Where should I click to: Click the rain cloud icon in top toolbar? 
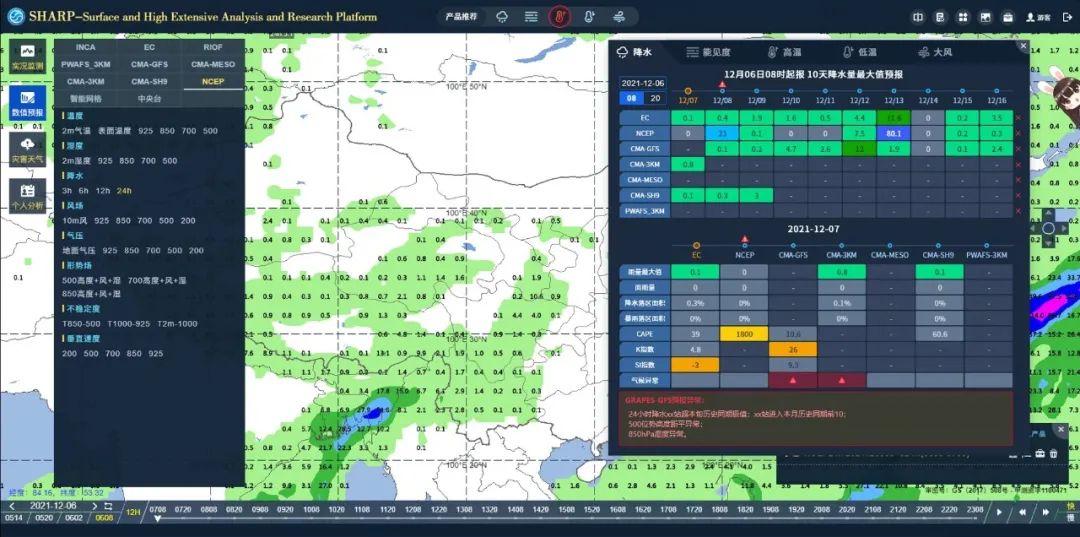tap(502, 17)
